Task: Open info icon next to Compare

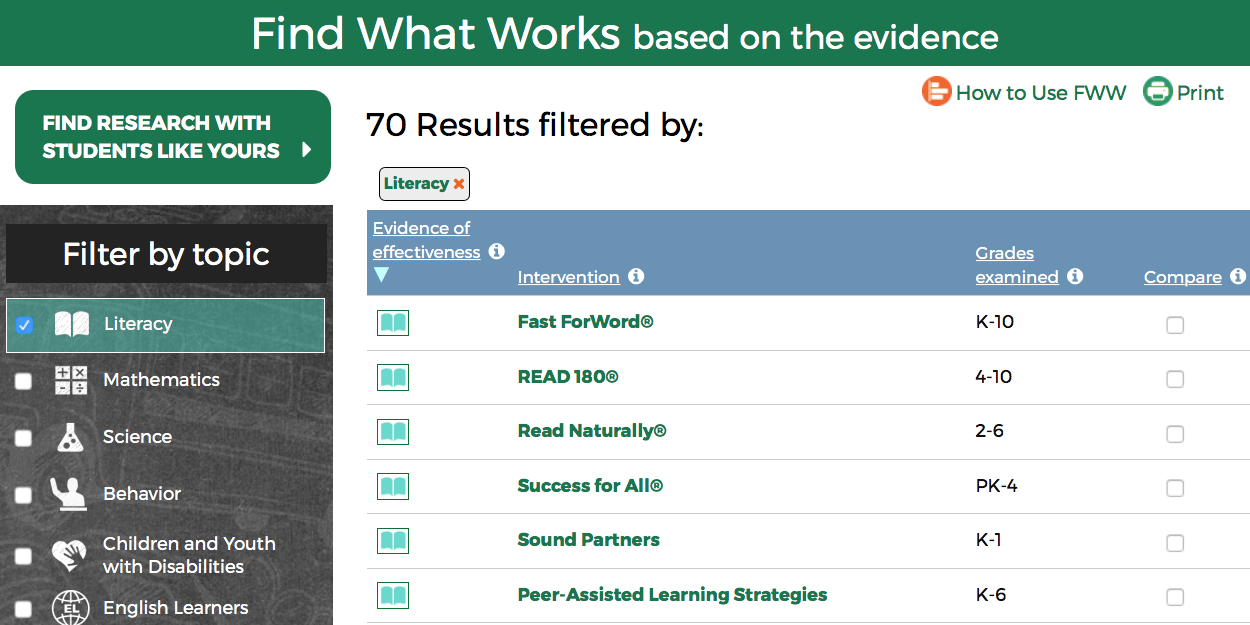Action: coord(1238,276)
